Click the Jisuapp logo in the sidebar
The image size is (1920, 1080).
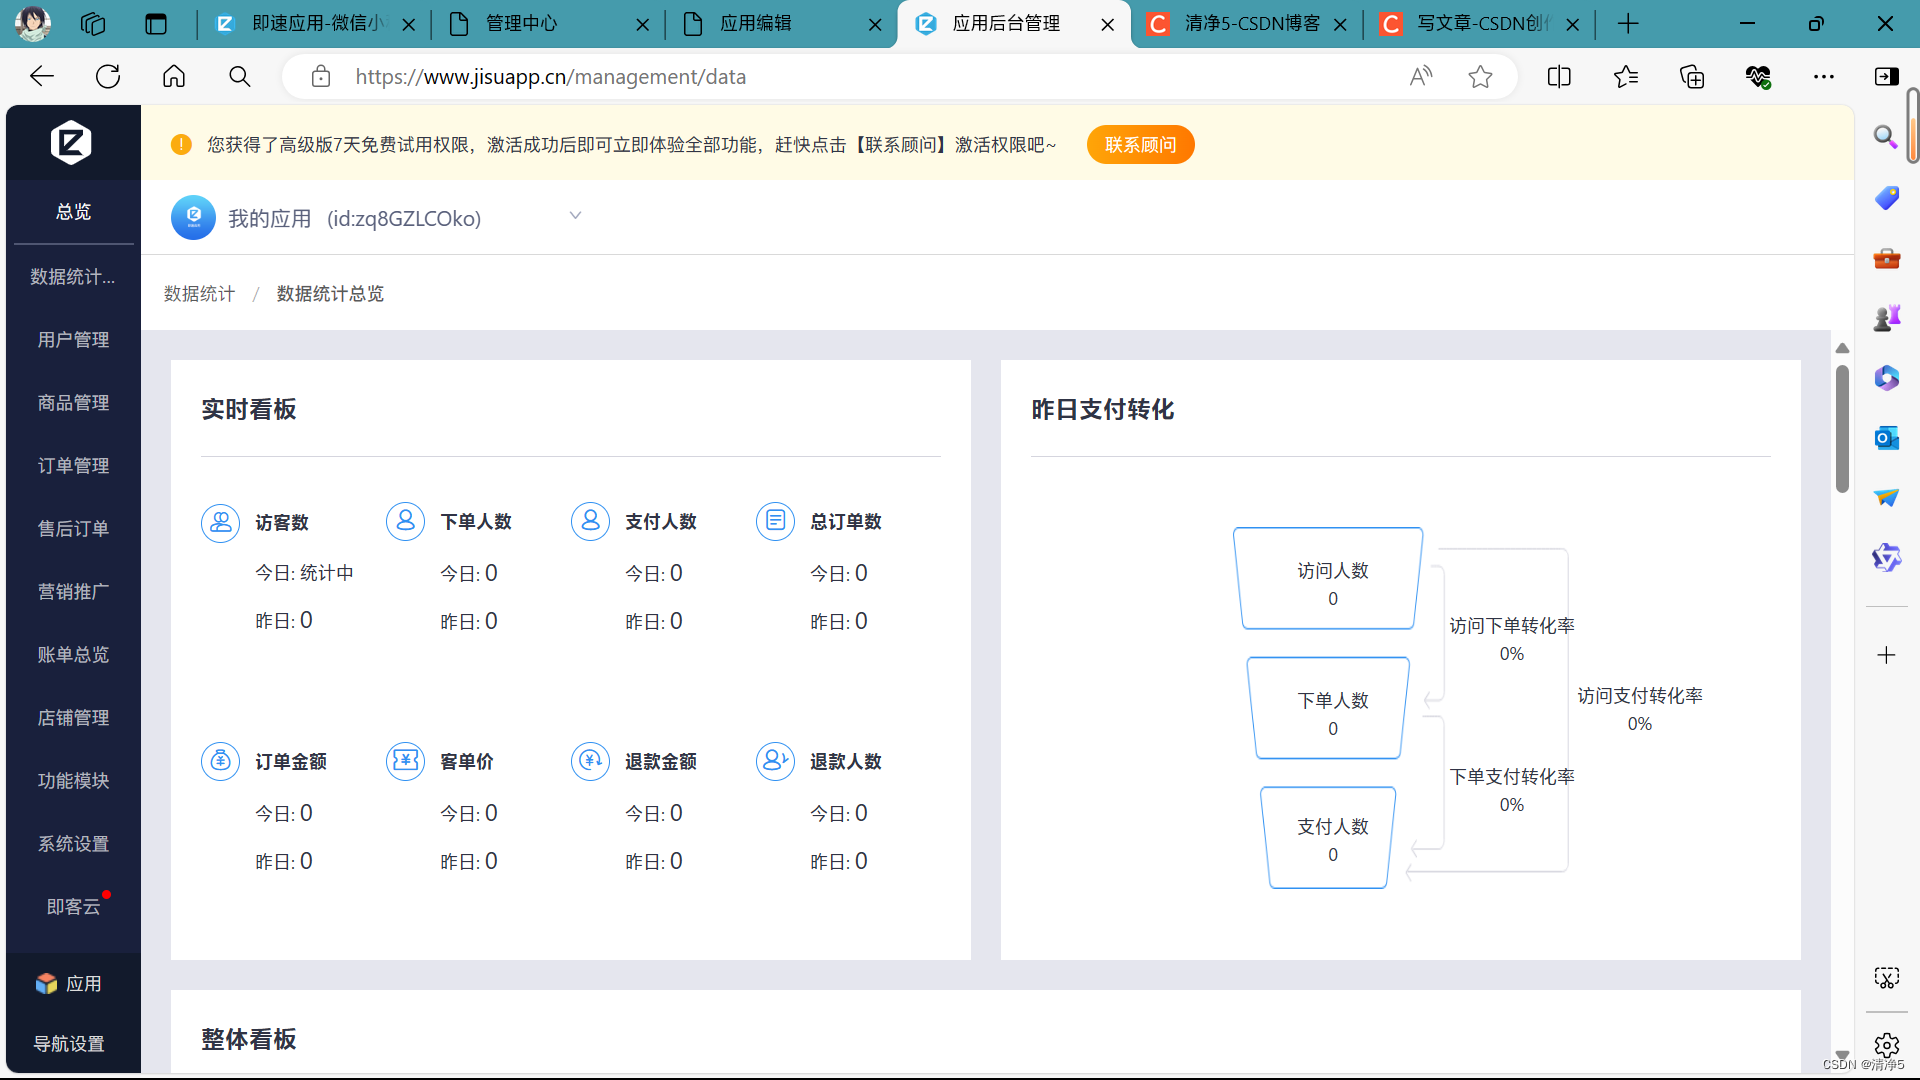point(71,143)
